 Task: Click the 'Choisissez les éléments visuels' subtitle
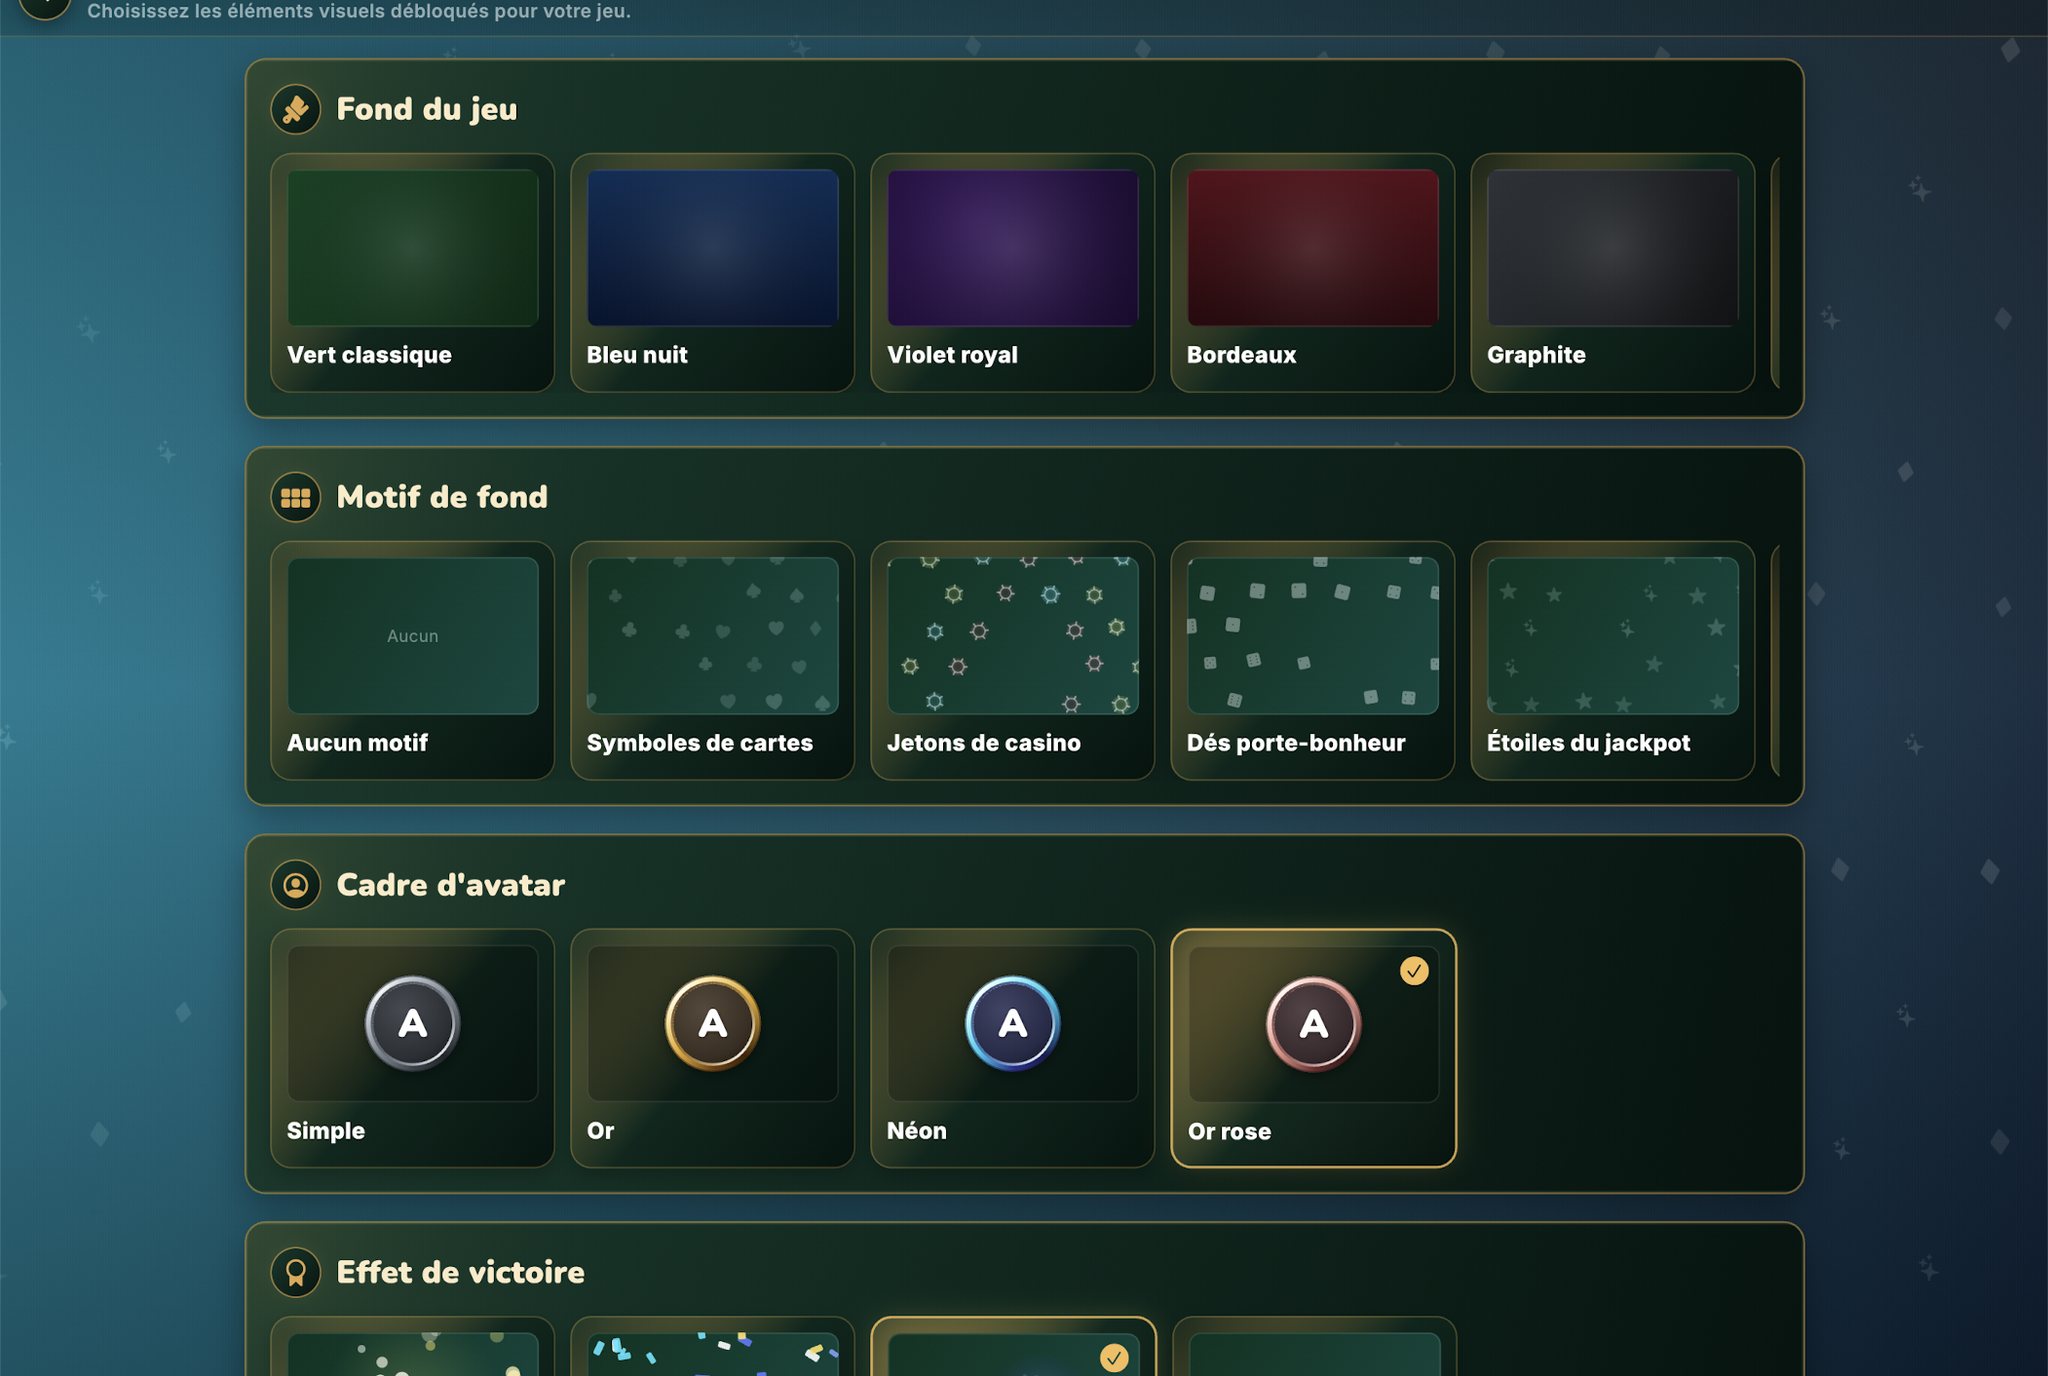[359, 12]
